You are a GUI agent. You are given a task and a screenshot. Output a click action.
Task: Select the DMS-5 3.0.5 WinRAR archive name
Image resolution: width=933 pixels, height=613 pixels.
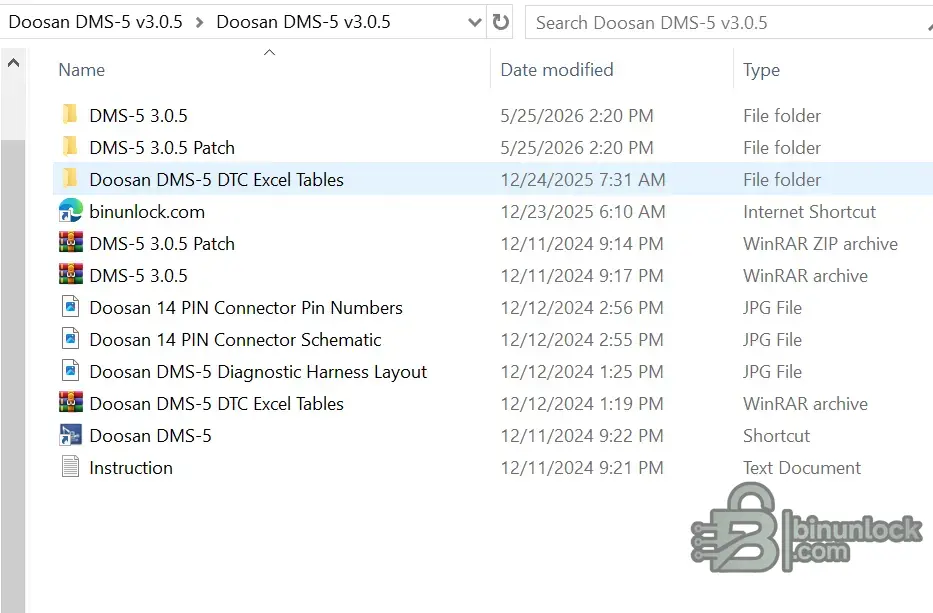pyautogui.click(x=138, y=276)
